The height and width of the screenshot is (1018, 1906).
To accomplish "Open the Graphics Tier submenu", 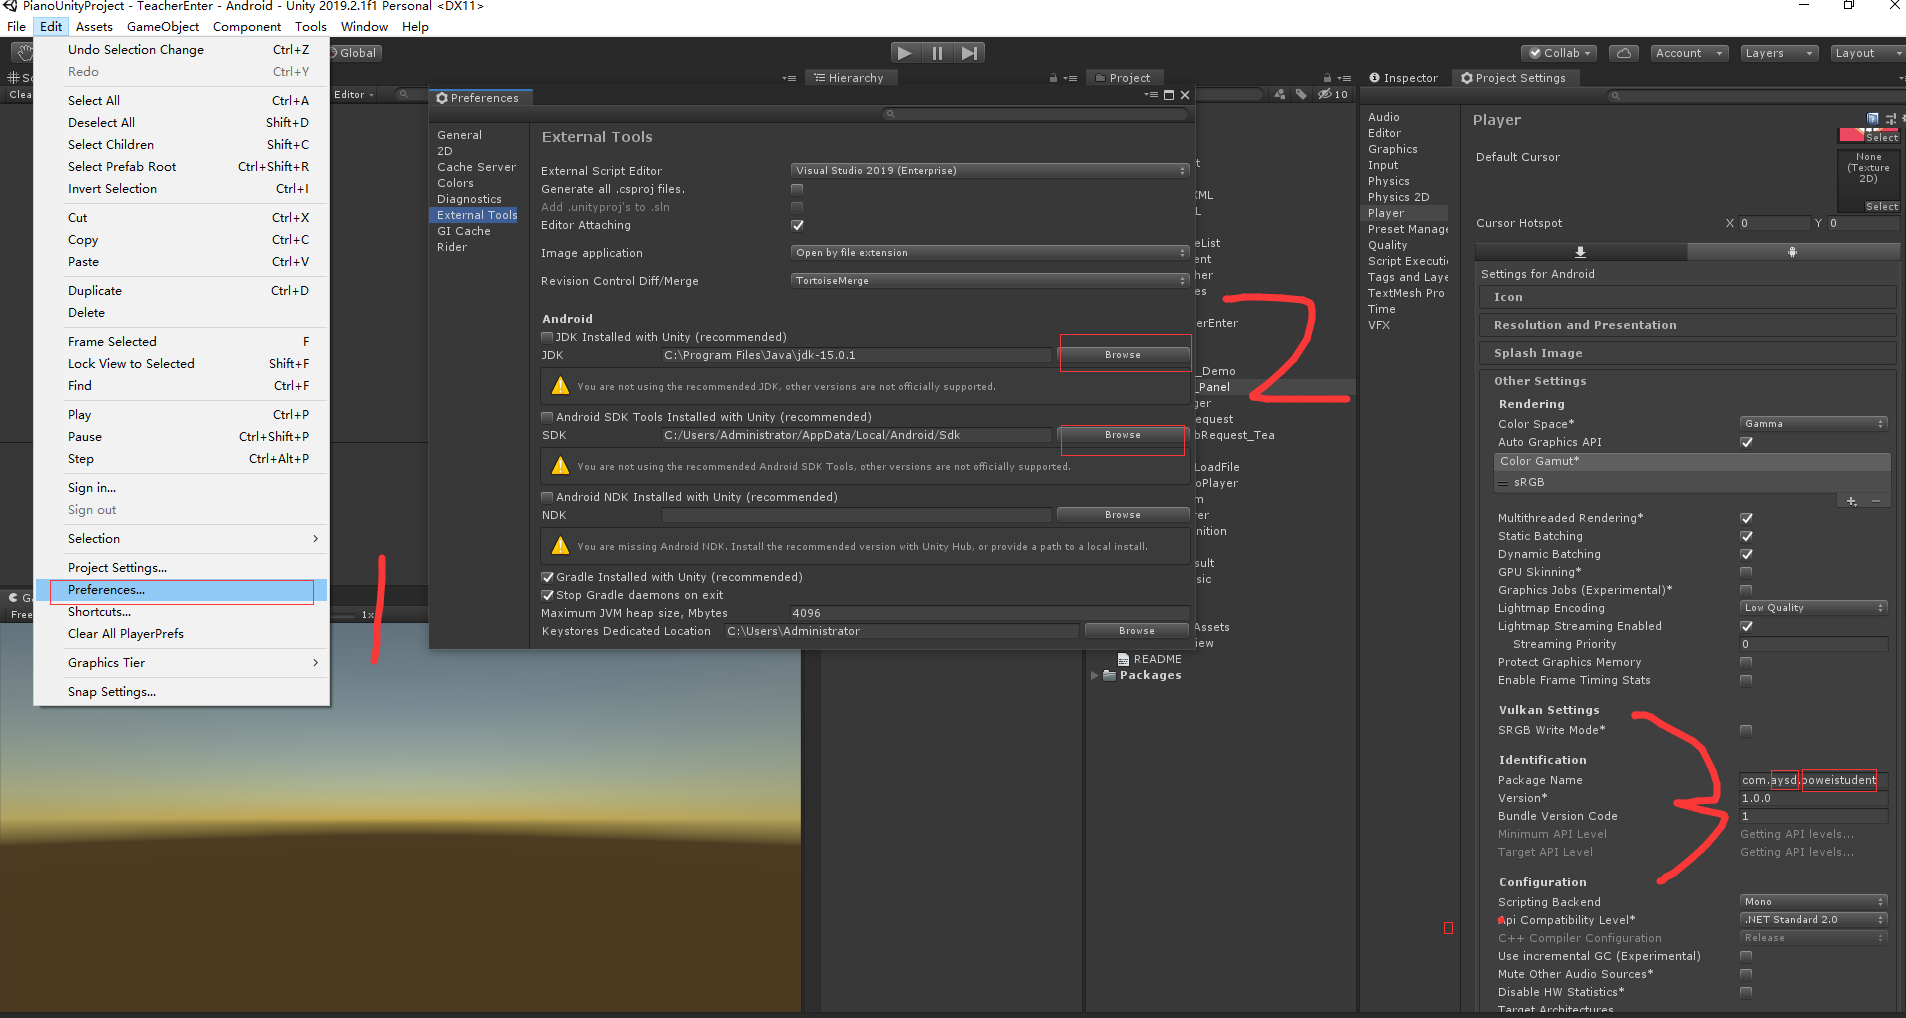I will [x=181, y=663].
